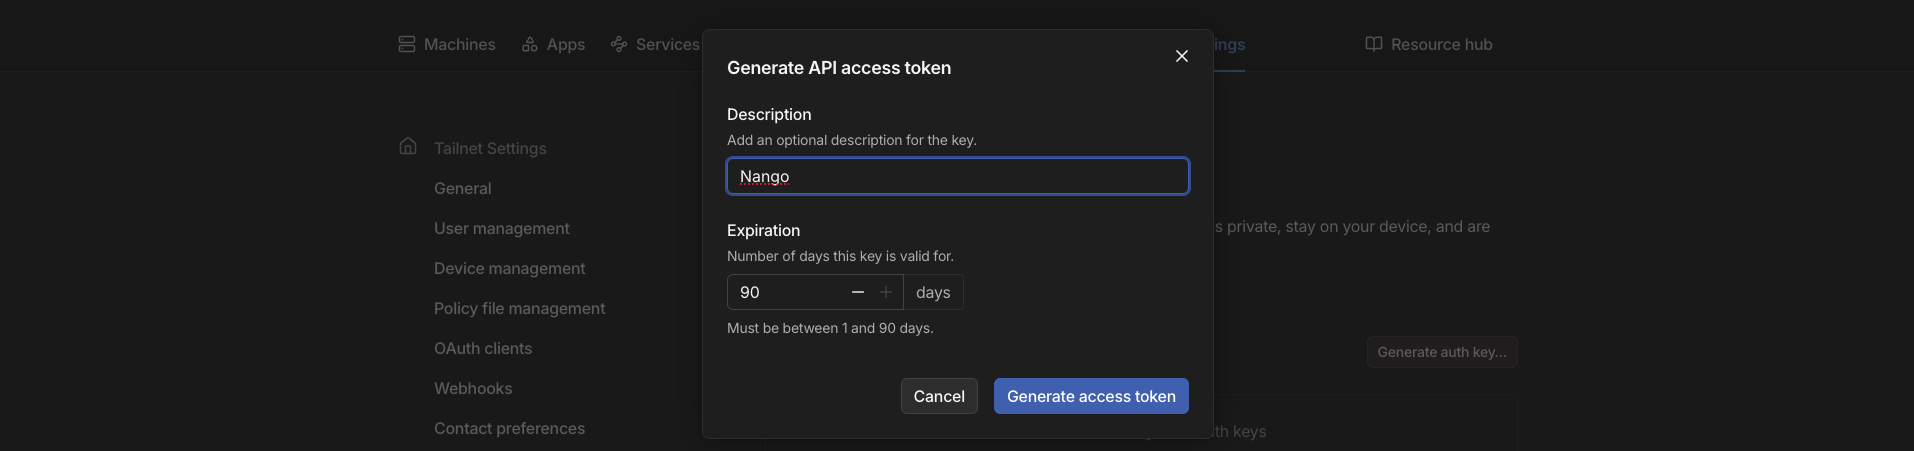The height and width of the screenshot is (451, 1914).
Task: Click the Apps icon in top navigation
Action: 530,44
